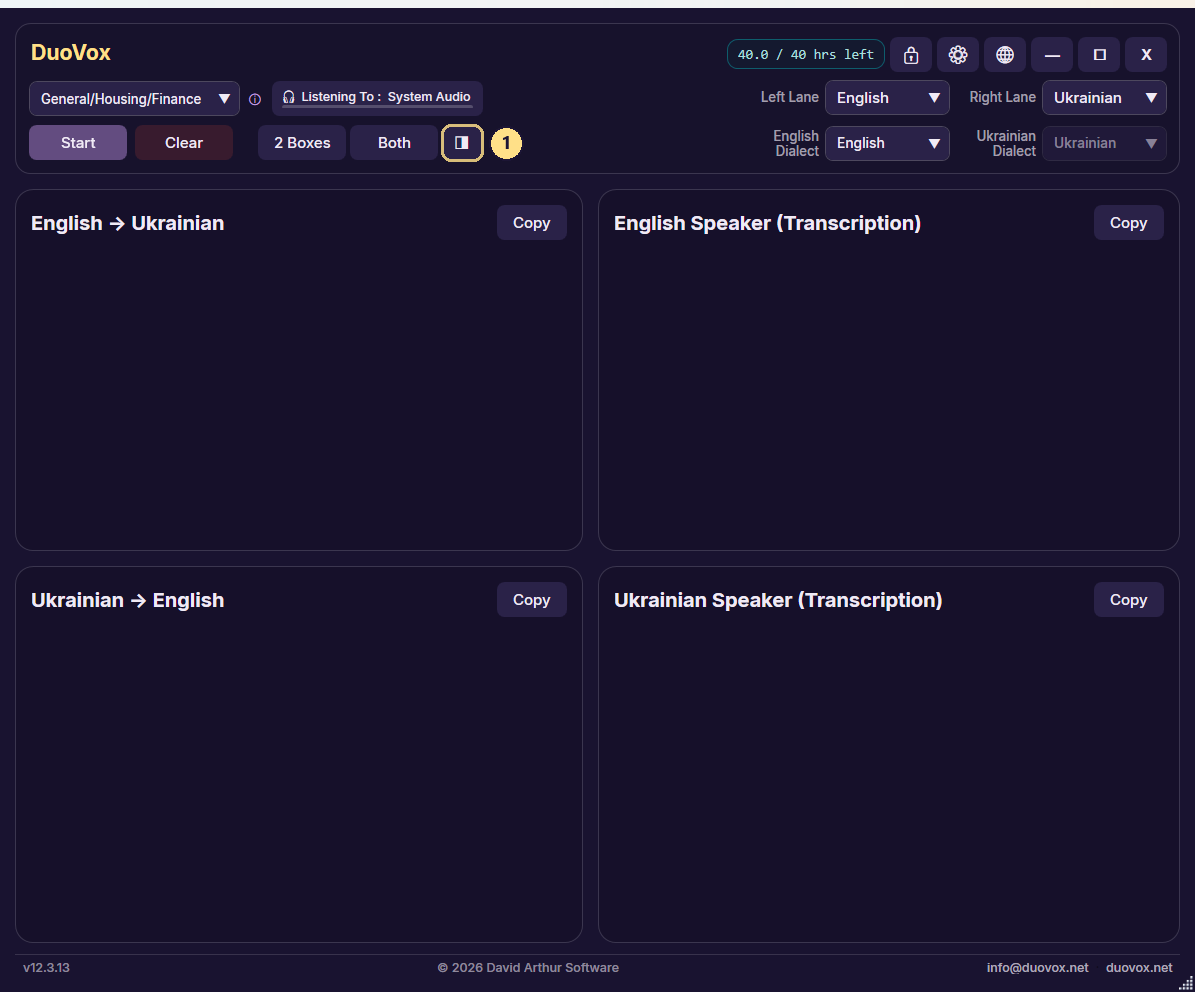Viewport: 1195px width, 992px height.
Task: Click the DuoVox logo title
Action: tap(71, 53)
